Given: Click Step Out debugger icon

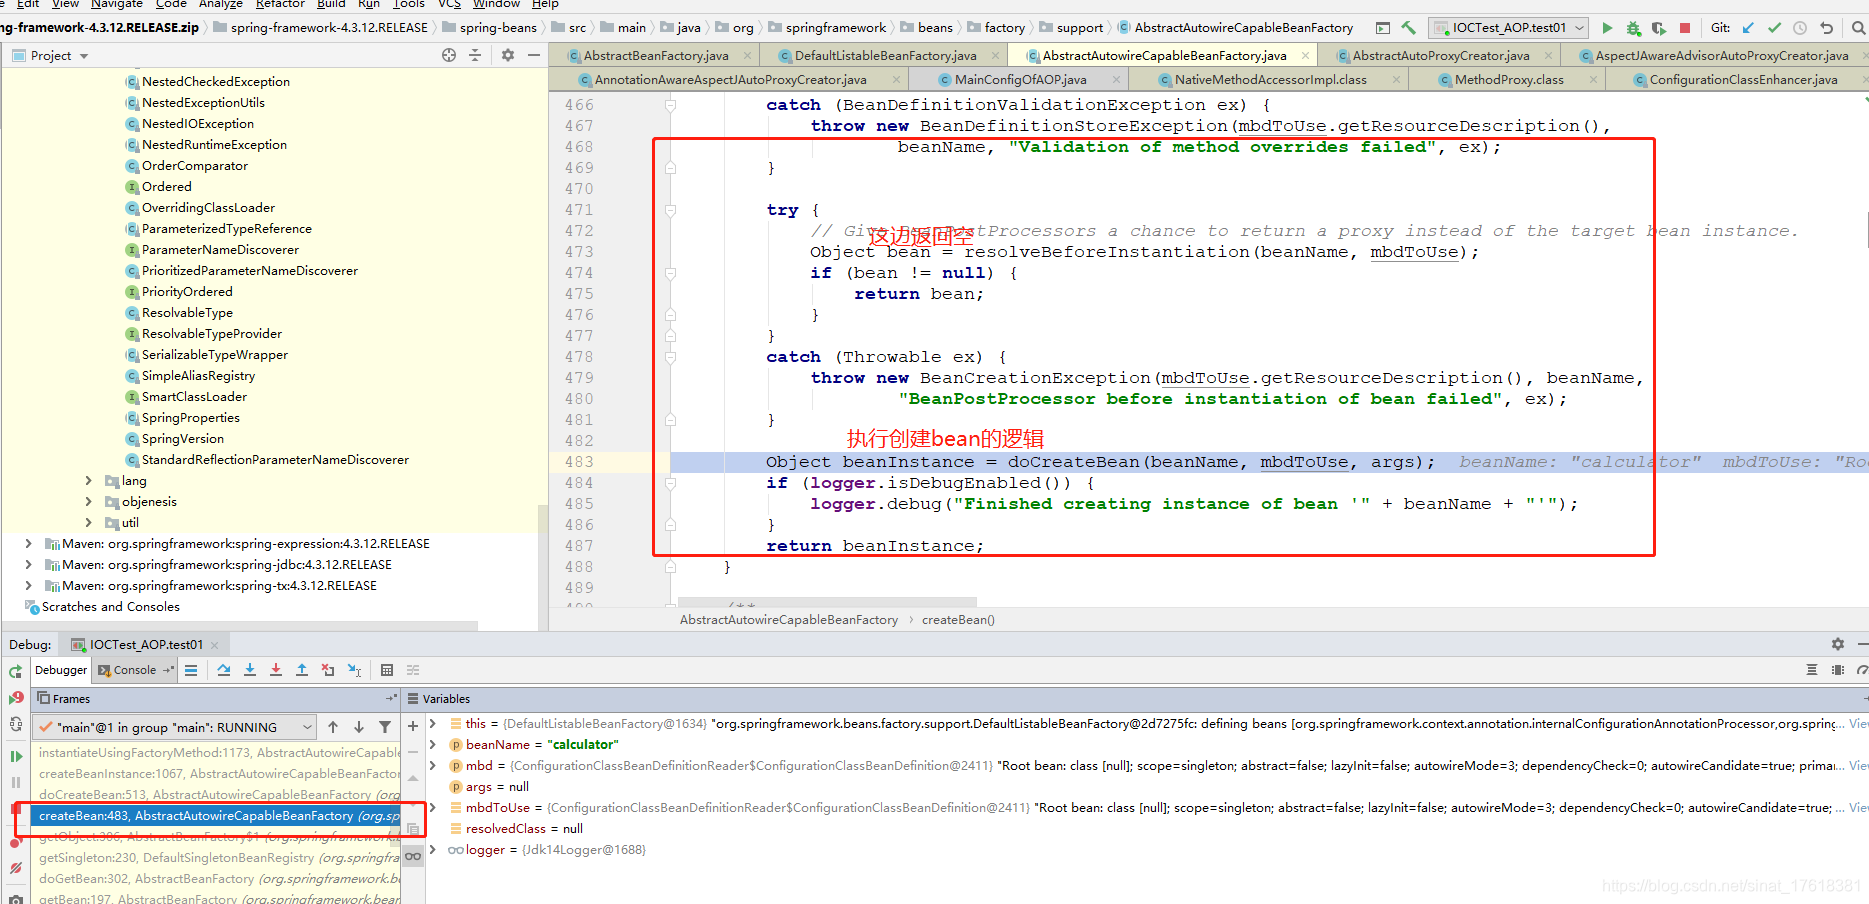Looking at the screenshot, I should tap(302, 670).
